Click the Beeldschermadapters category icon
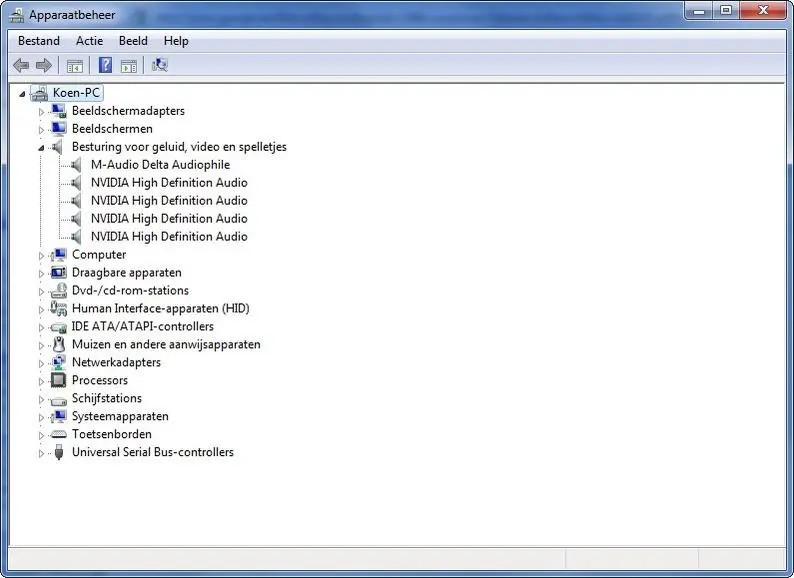The height and width of the screenshot is (578, 794). pos(59,111)
